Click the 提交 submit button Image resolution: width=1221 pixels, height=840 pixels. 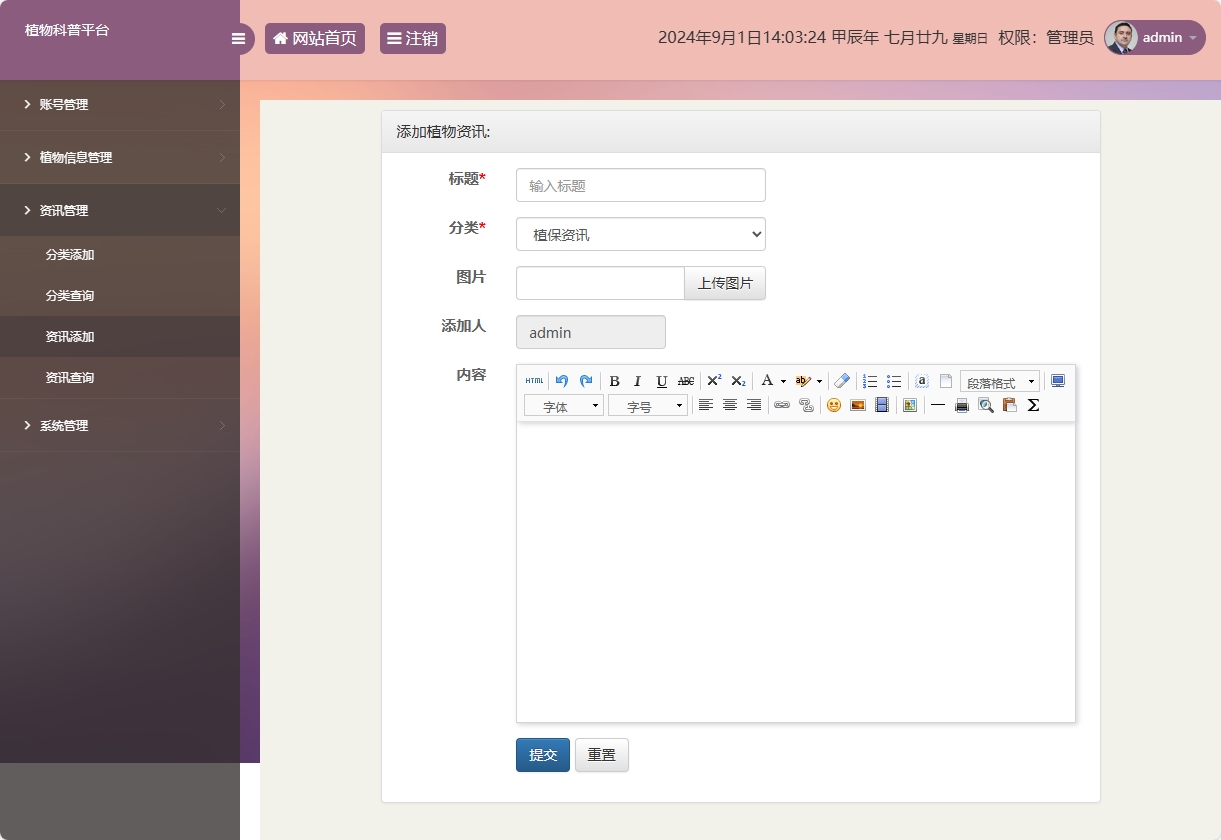click(x=543, y=755)
